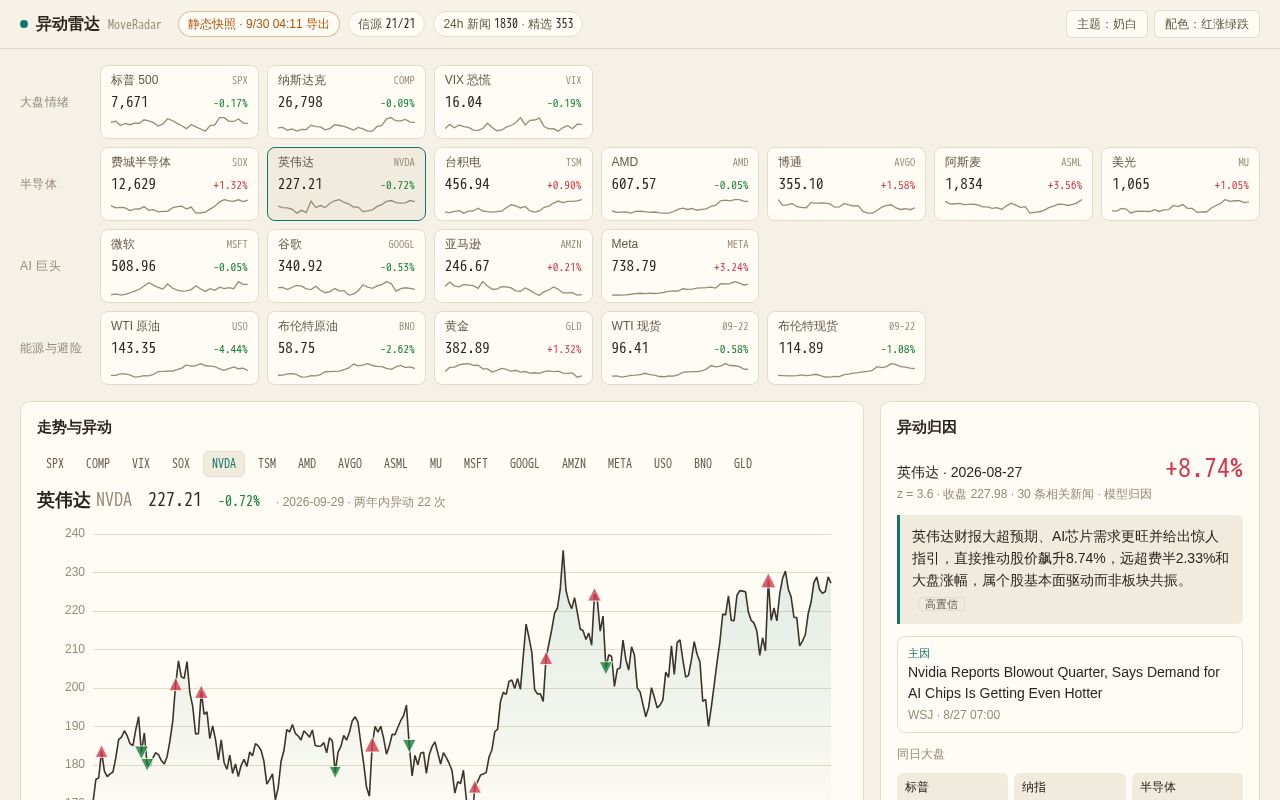The image size is (1280, 800).
Task: Click the 信源 21/21 pill
Action: (x=386, y=24)
